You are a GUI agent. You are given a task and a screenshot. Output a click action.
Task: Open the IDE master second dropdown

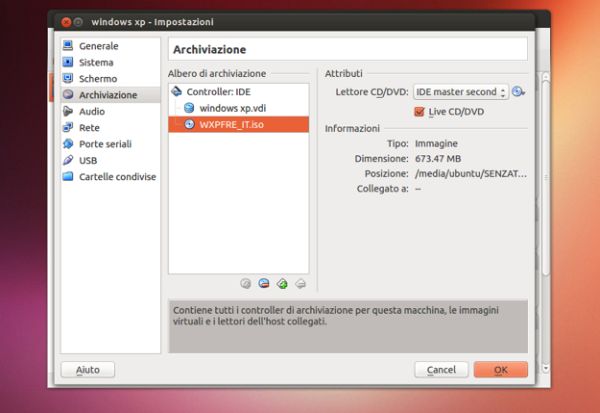[x=461, y=92]
